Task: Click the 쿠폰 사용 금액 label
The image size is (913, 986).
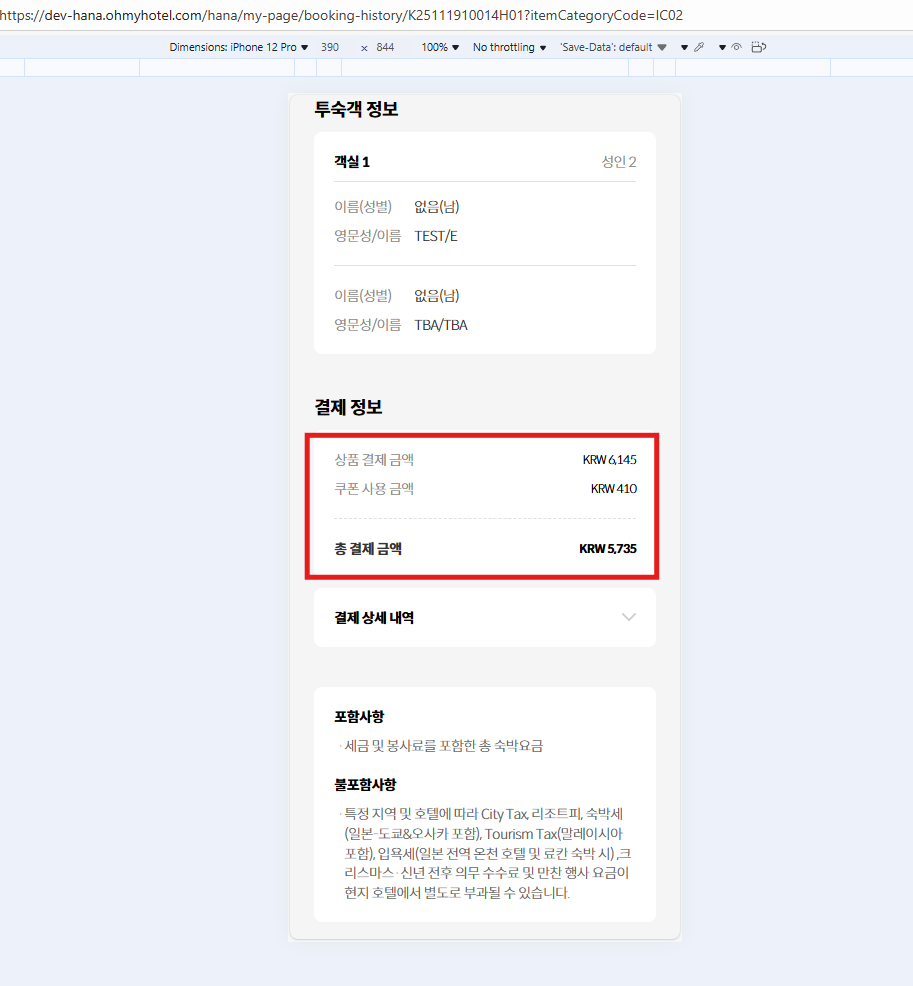Action: [x=374, y=489]
